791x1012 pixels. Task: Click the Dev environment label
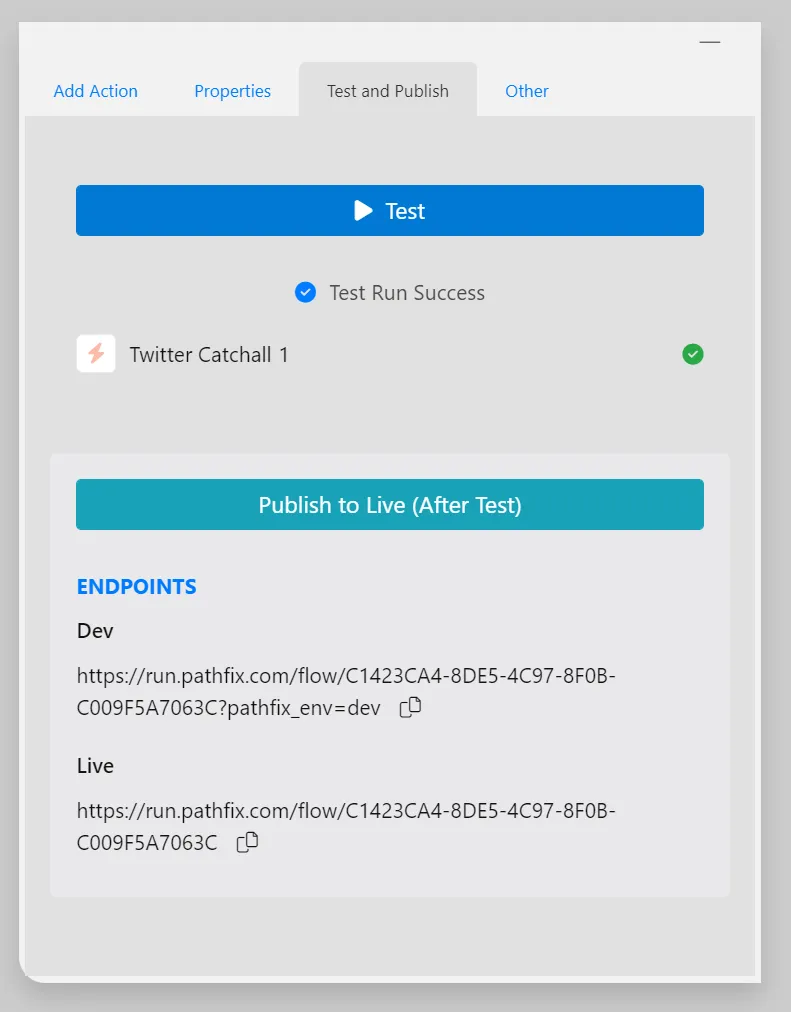coord(95,631)
